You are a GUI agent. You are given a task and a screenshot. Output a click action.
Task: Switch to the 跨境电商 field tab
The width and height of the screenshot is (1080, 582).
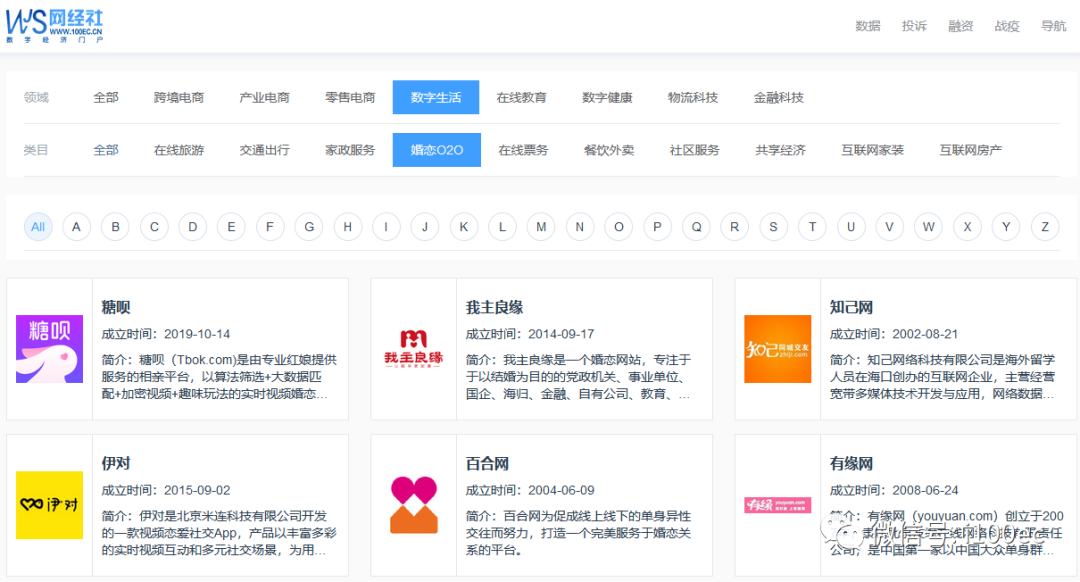tap(179, 98)
